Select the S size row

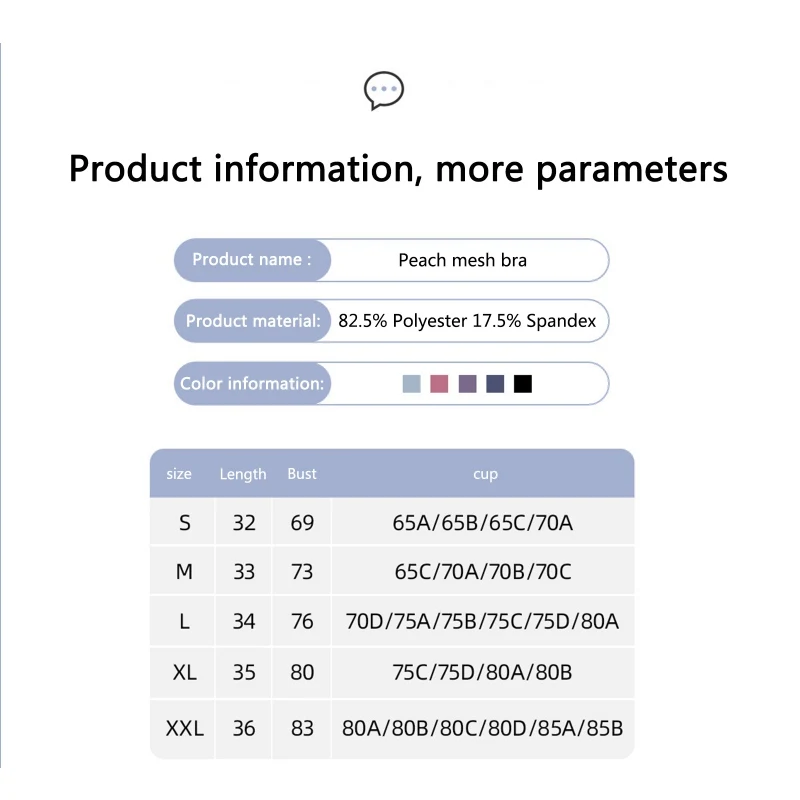[x=392, y=522]
